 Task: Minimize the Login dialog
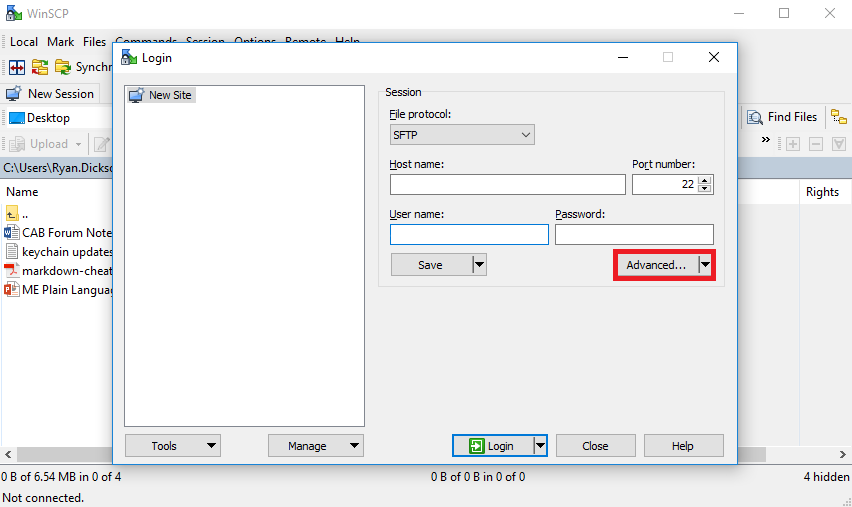point(623,57)
